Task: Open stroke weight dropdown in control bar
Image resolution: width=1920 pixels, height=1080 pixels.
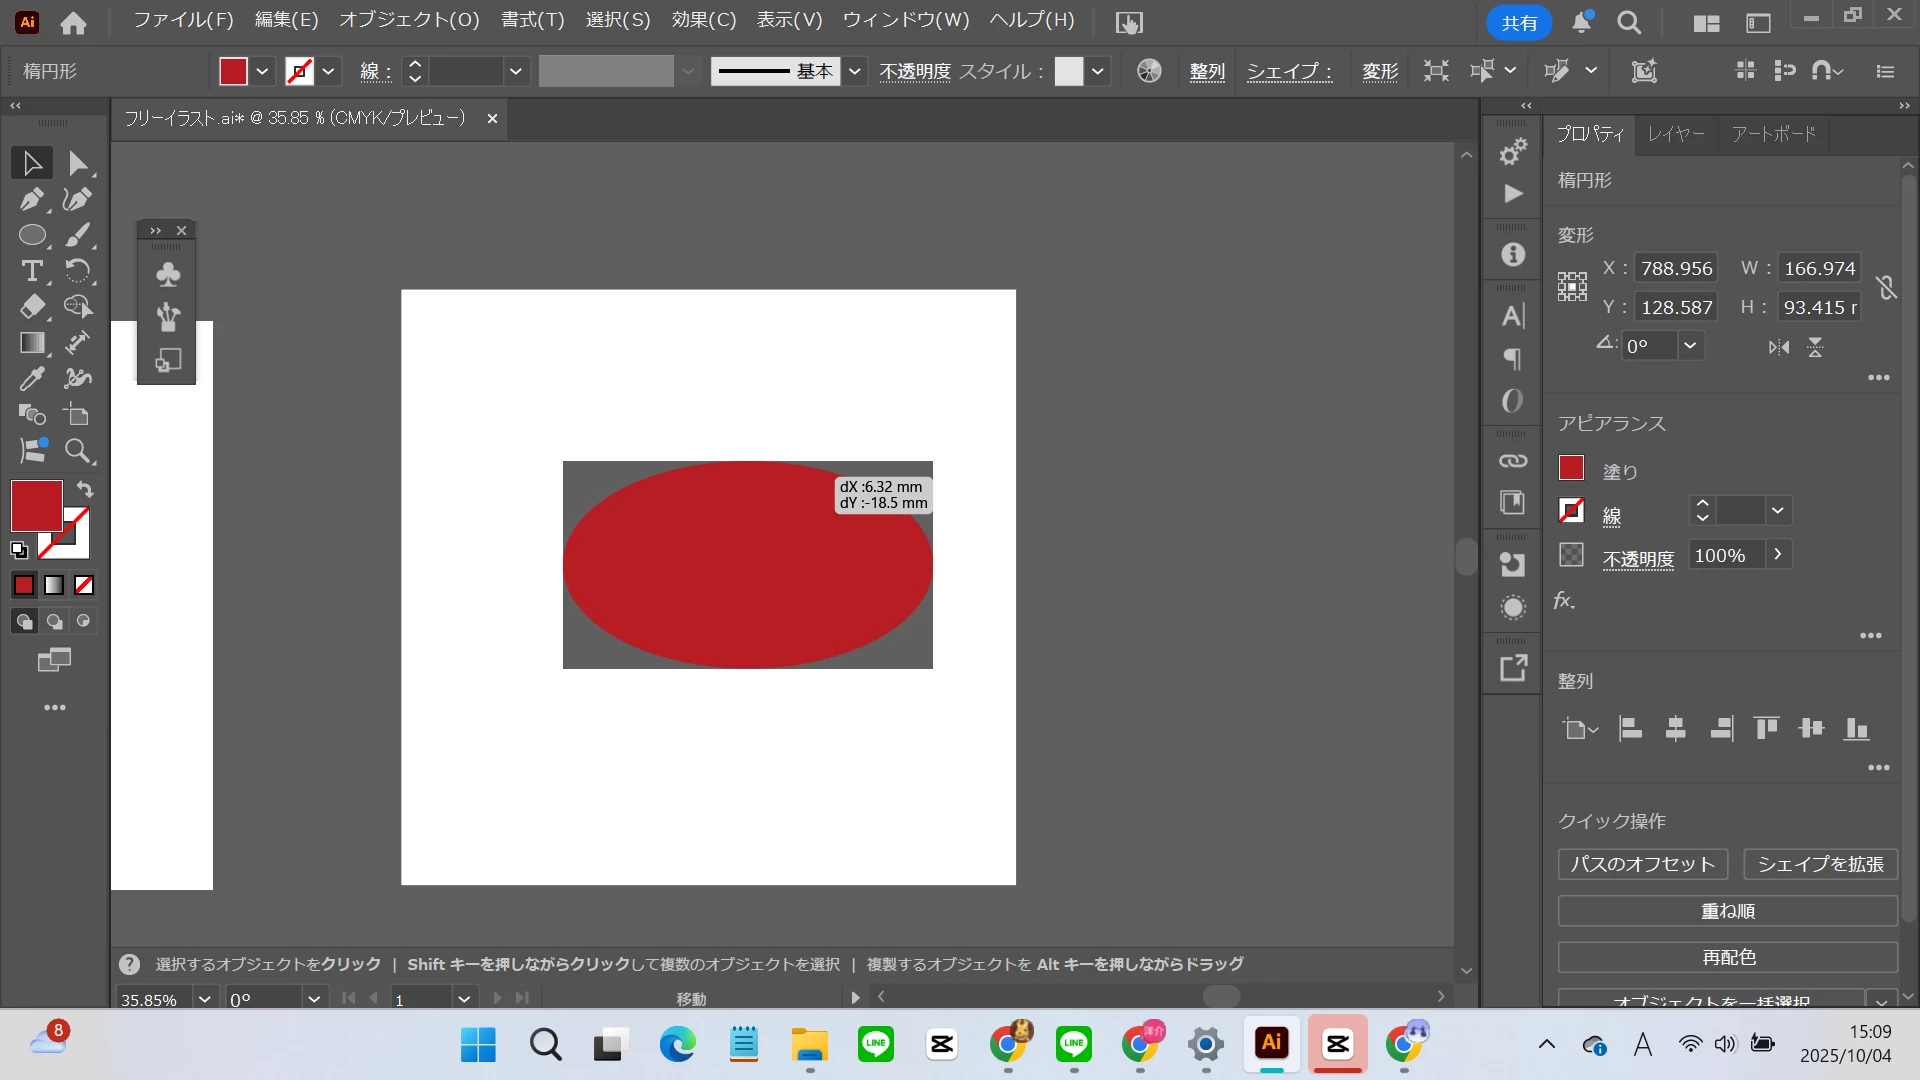Action: 515,71
